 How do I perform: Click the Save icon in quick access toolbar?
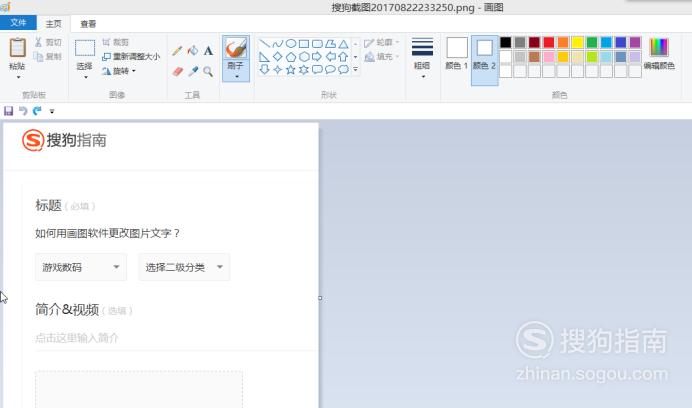(x=8, y=111)
